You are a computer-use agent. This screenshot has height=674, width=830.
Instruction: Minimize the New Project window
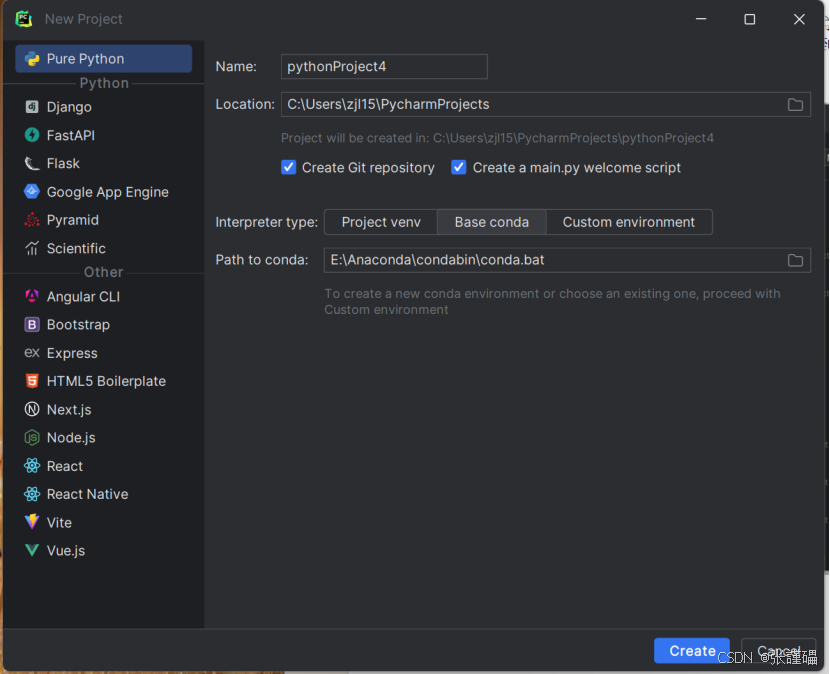coord(701,20)
